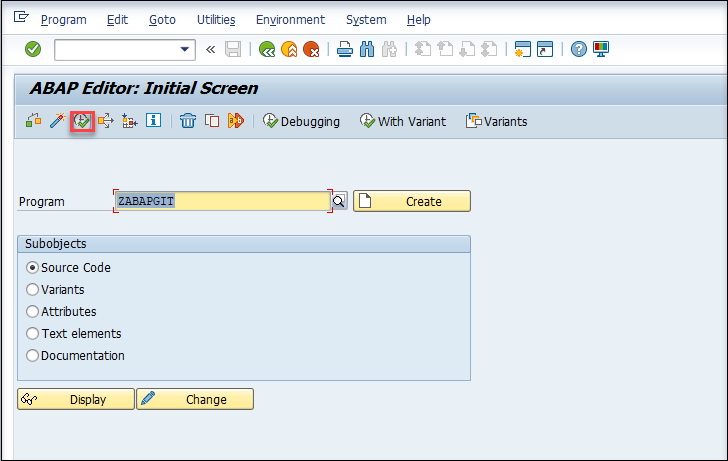
Task: Click the First Page icon
Action: [x=422, y=49]
